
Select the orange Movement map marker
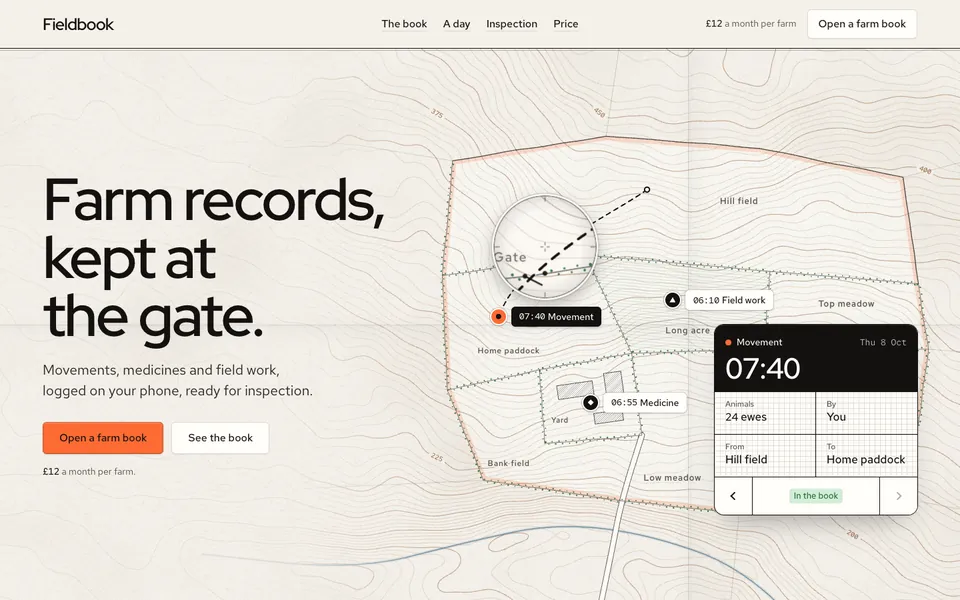tap(498, 317)
